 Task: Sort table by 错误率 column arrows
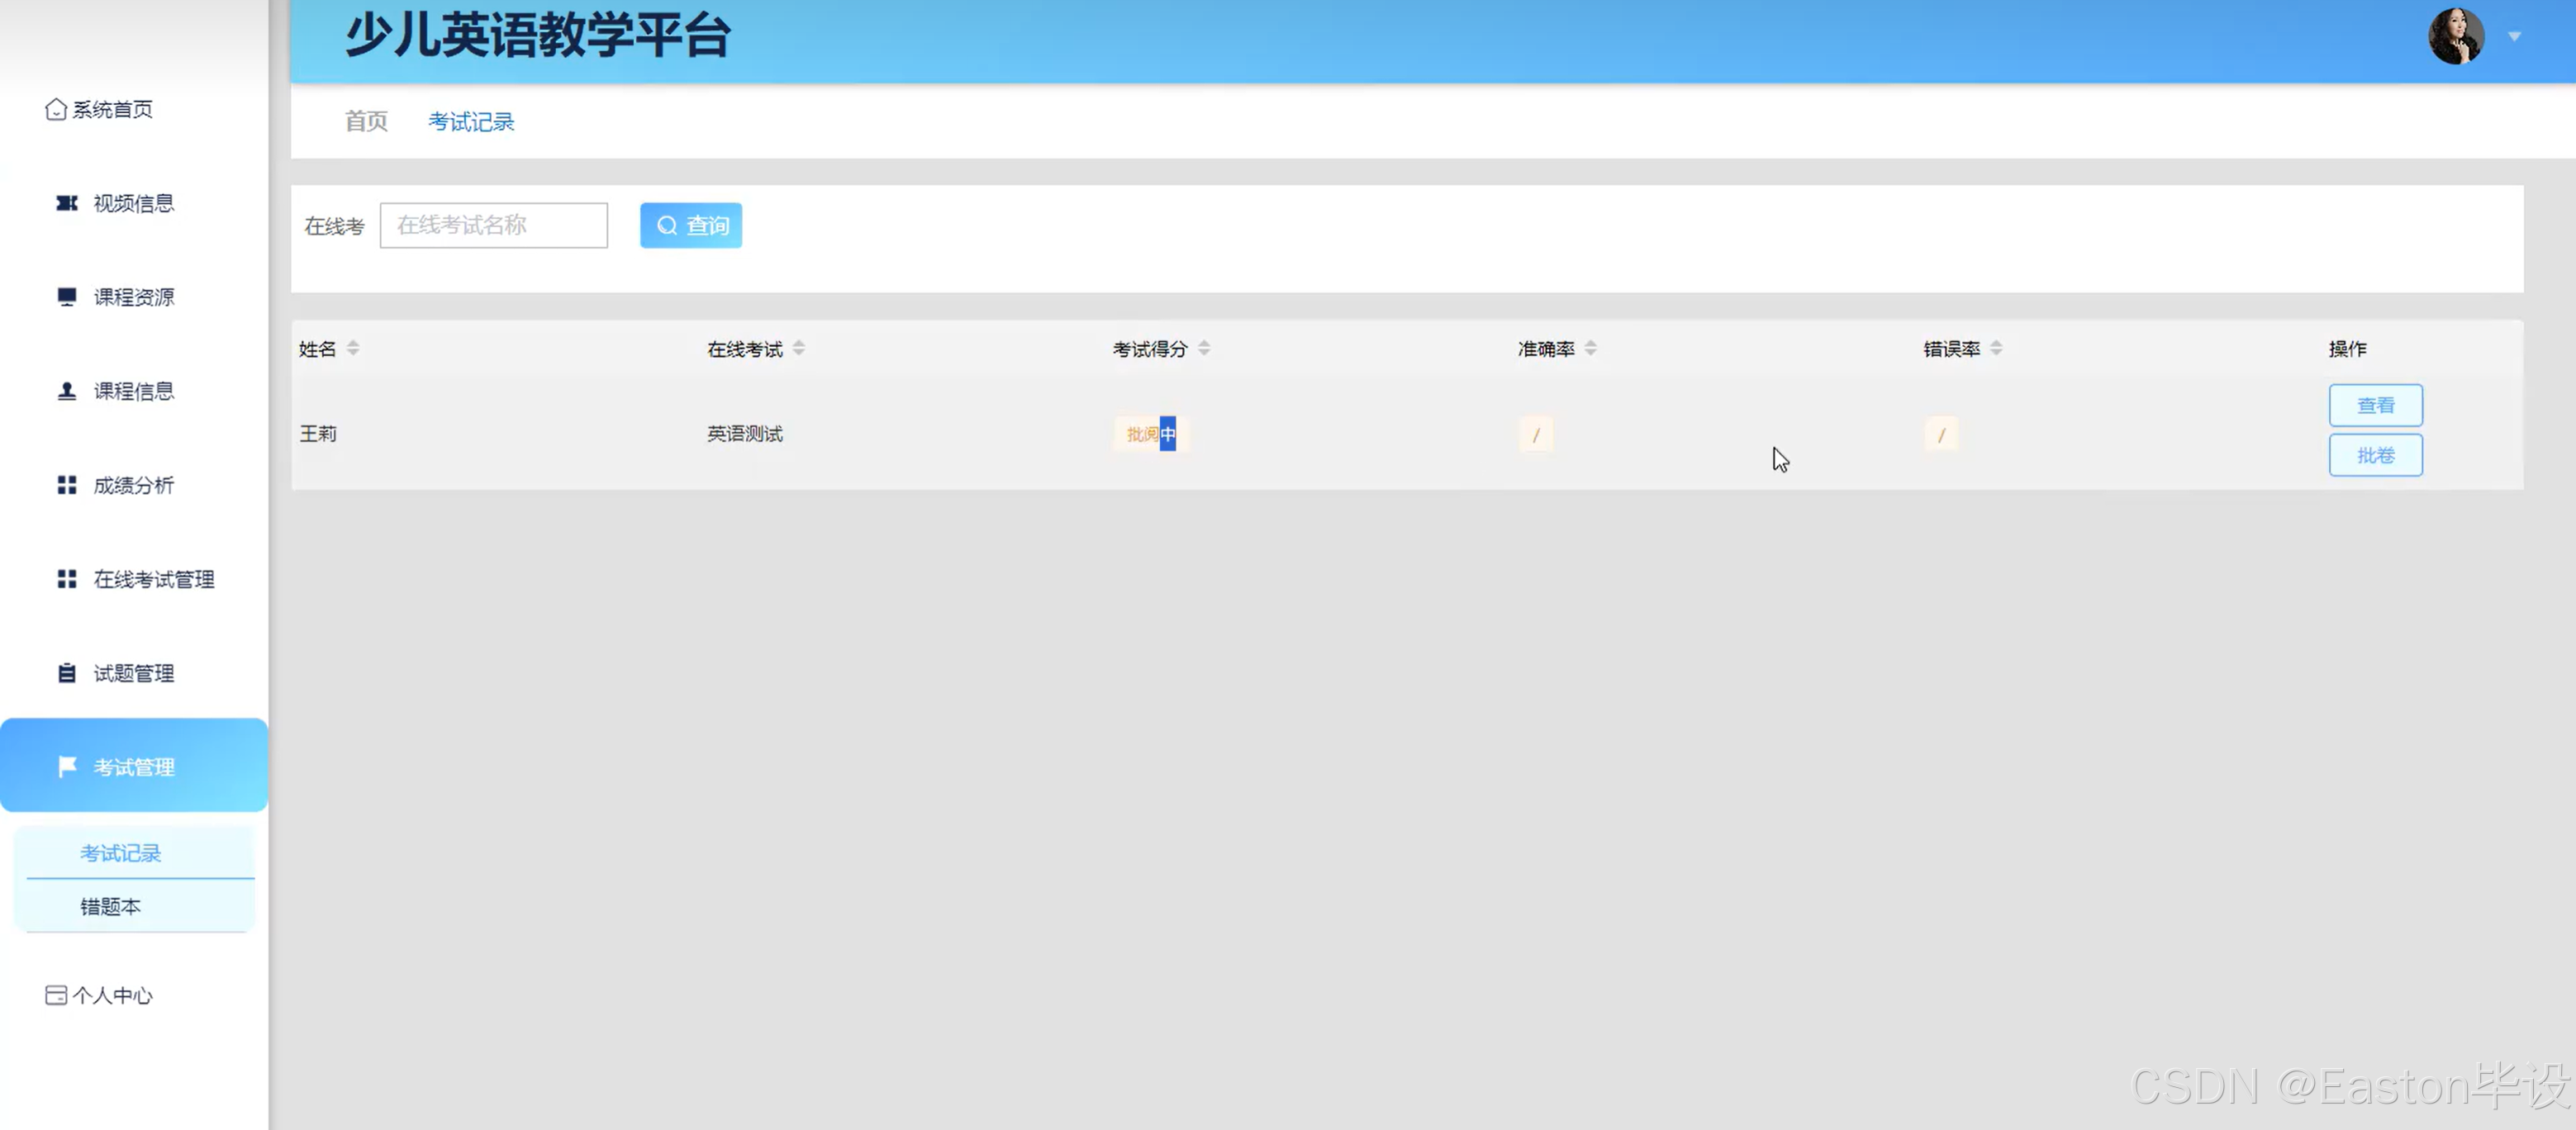(1996, 348)
